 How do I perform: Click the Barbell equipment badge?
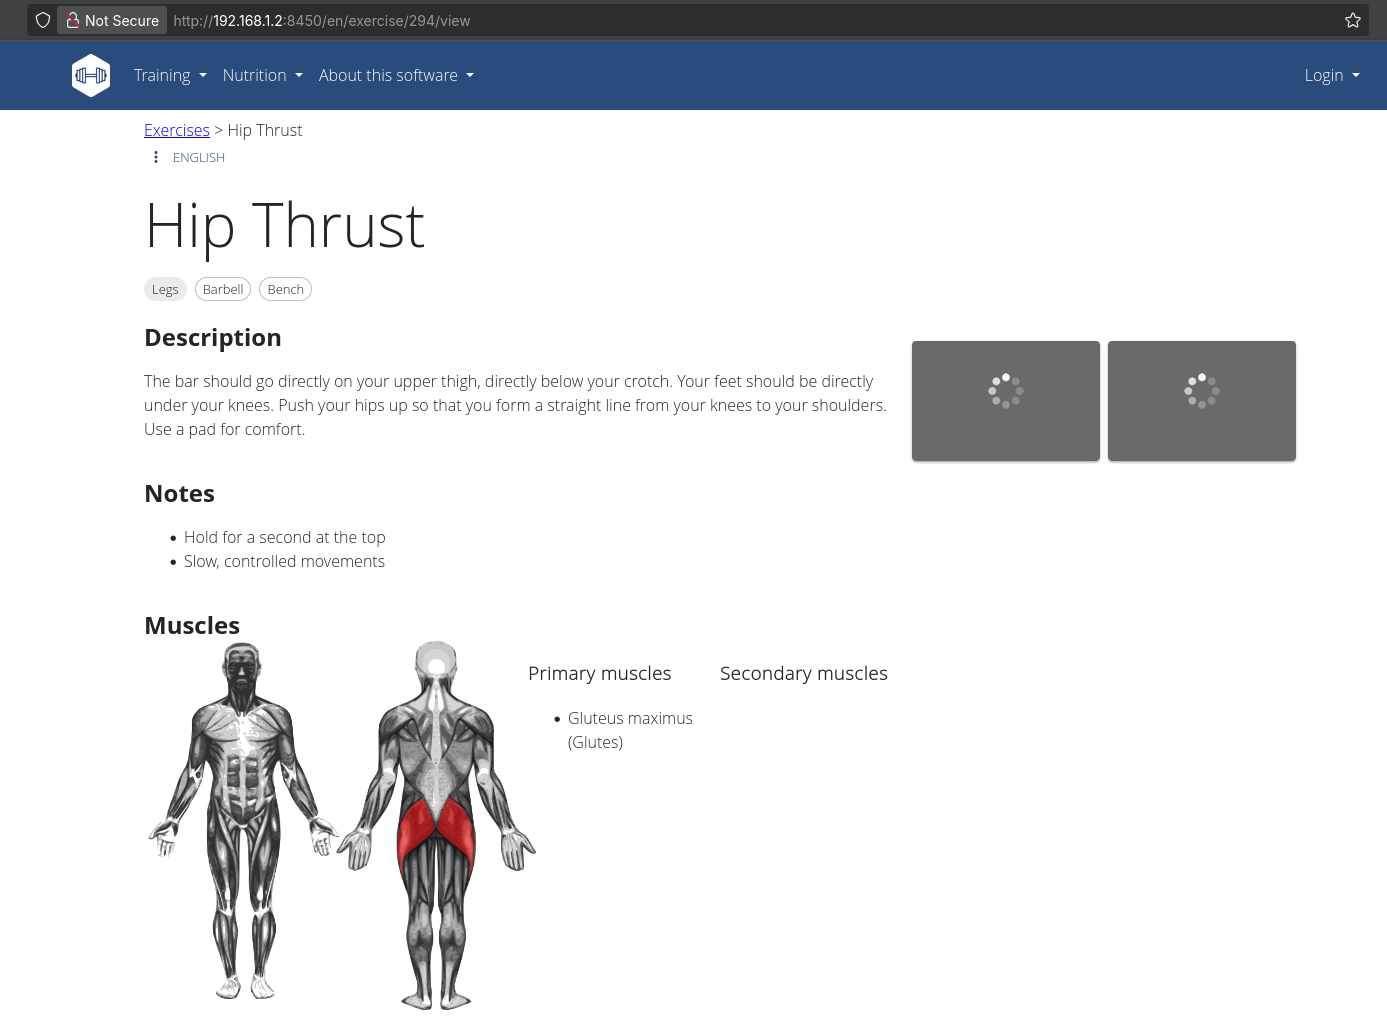tap(223, 289)
